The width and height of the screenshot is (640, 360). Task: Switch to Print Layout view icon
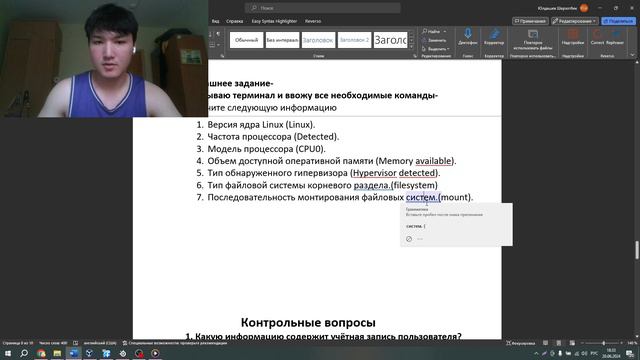559,343
